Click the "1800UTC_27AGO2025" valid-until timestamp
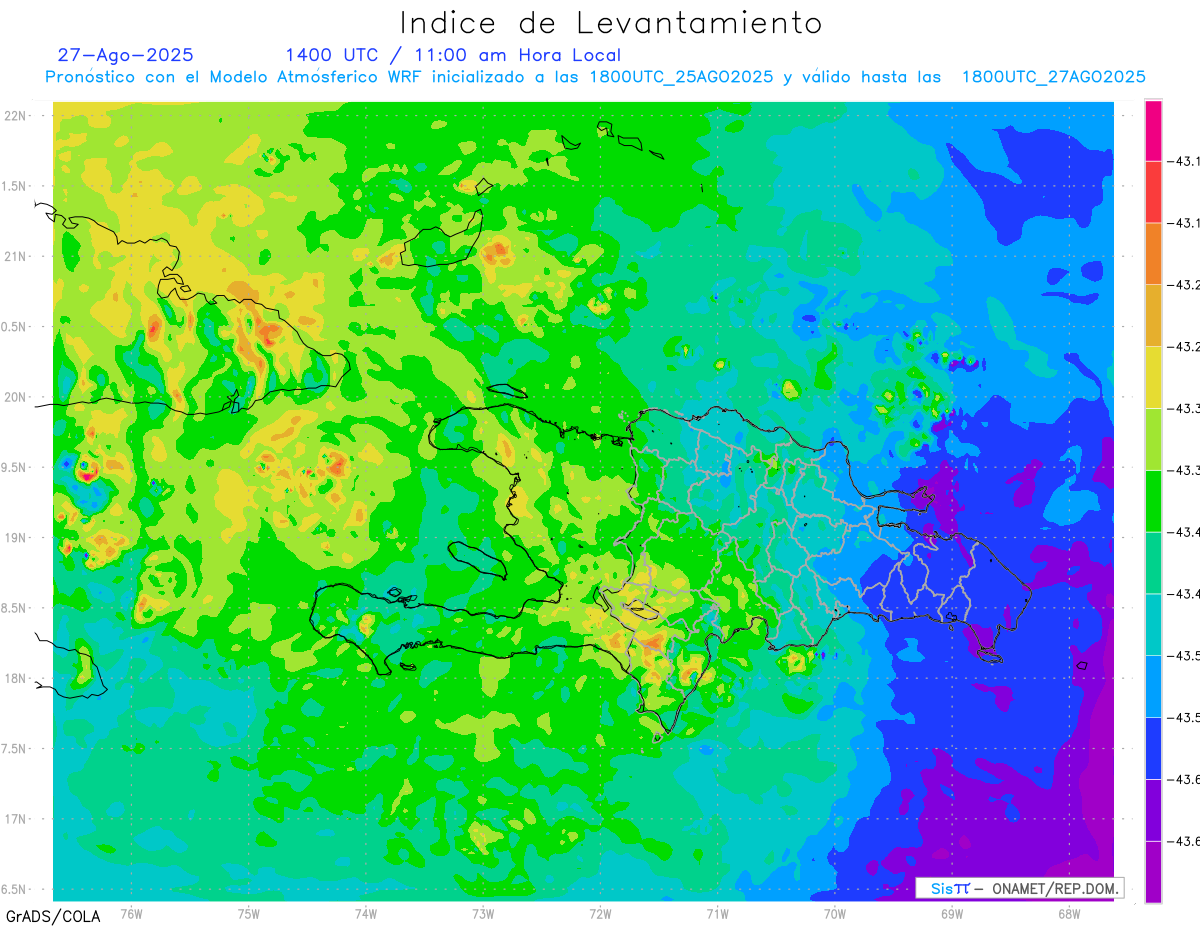The height and width of the screenshot is (927, 1200). pyautogui.click(x=1053, y=77)
